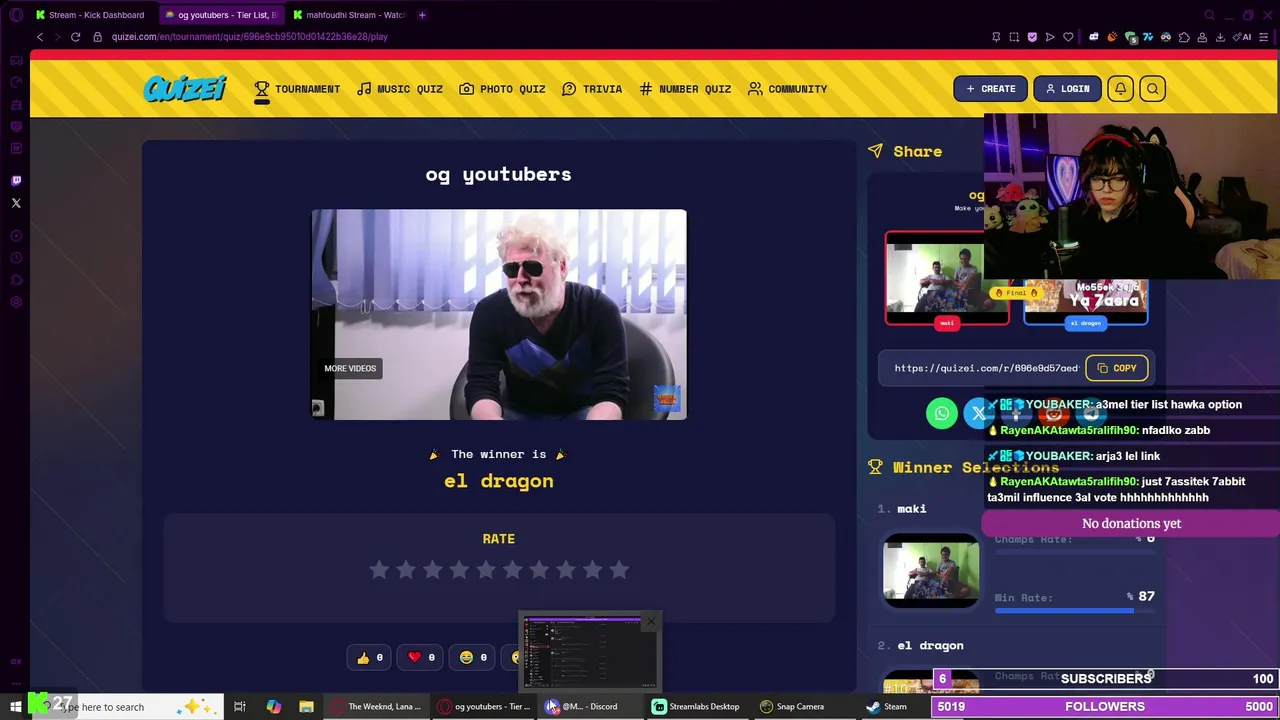This screenshot has width=1280, height=720.
Task: Go to Photo Quiz
Action: [502, 89]
